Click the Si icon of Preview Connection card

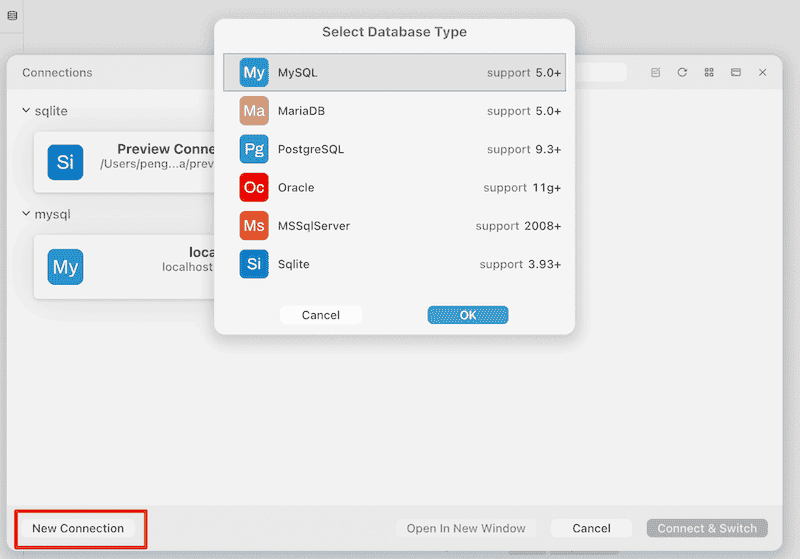click(65, 162)
